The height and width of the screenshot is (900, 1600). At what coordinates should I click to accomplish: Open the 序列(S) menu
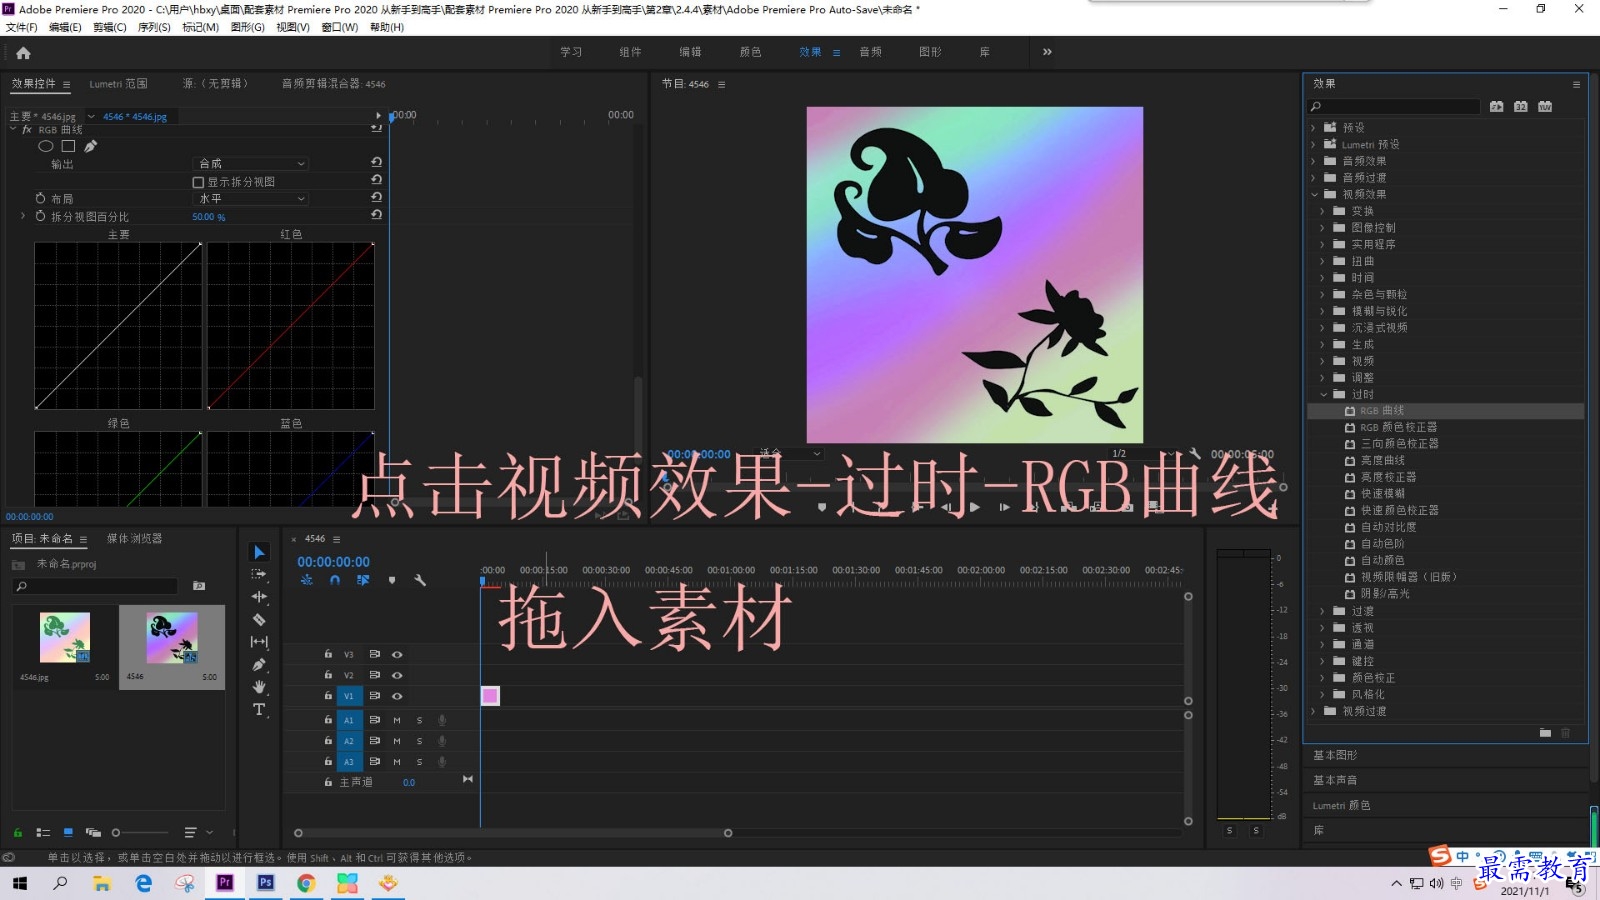pos(154,27)
